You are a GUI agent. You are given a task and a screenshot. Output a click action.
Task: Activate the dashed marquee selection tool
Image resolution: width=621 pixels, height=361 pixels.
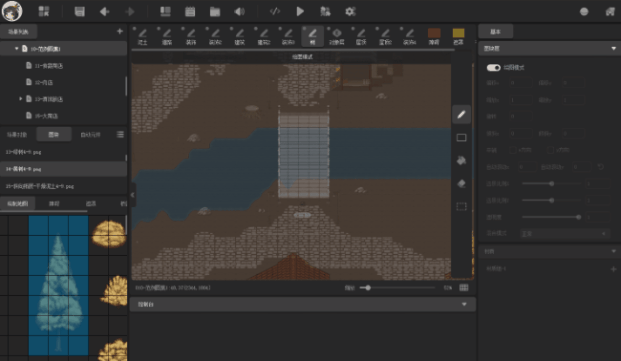coord(461,206)
